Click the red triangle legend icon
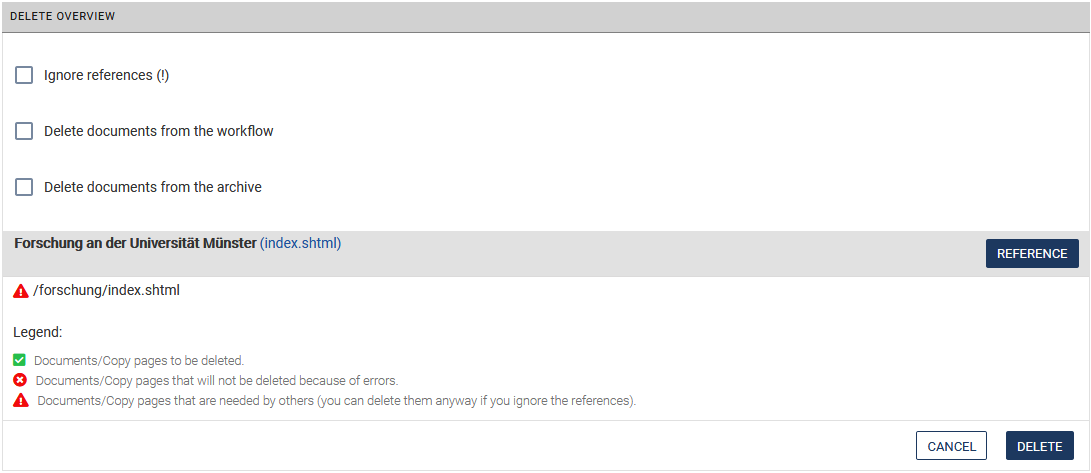Screen dimensions: 1091x473 pos(20,401)
